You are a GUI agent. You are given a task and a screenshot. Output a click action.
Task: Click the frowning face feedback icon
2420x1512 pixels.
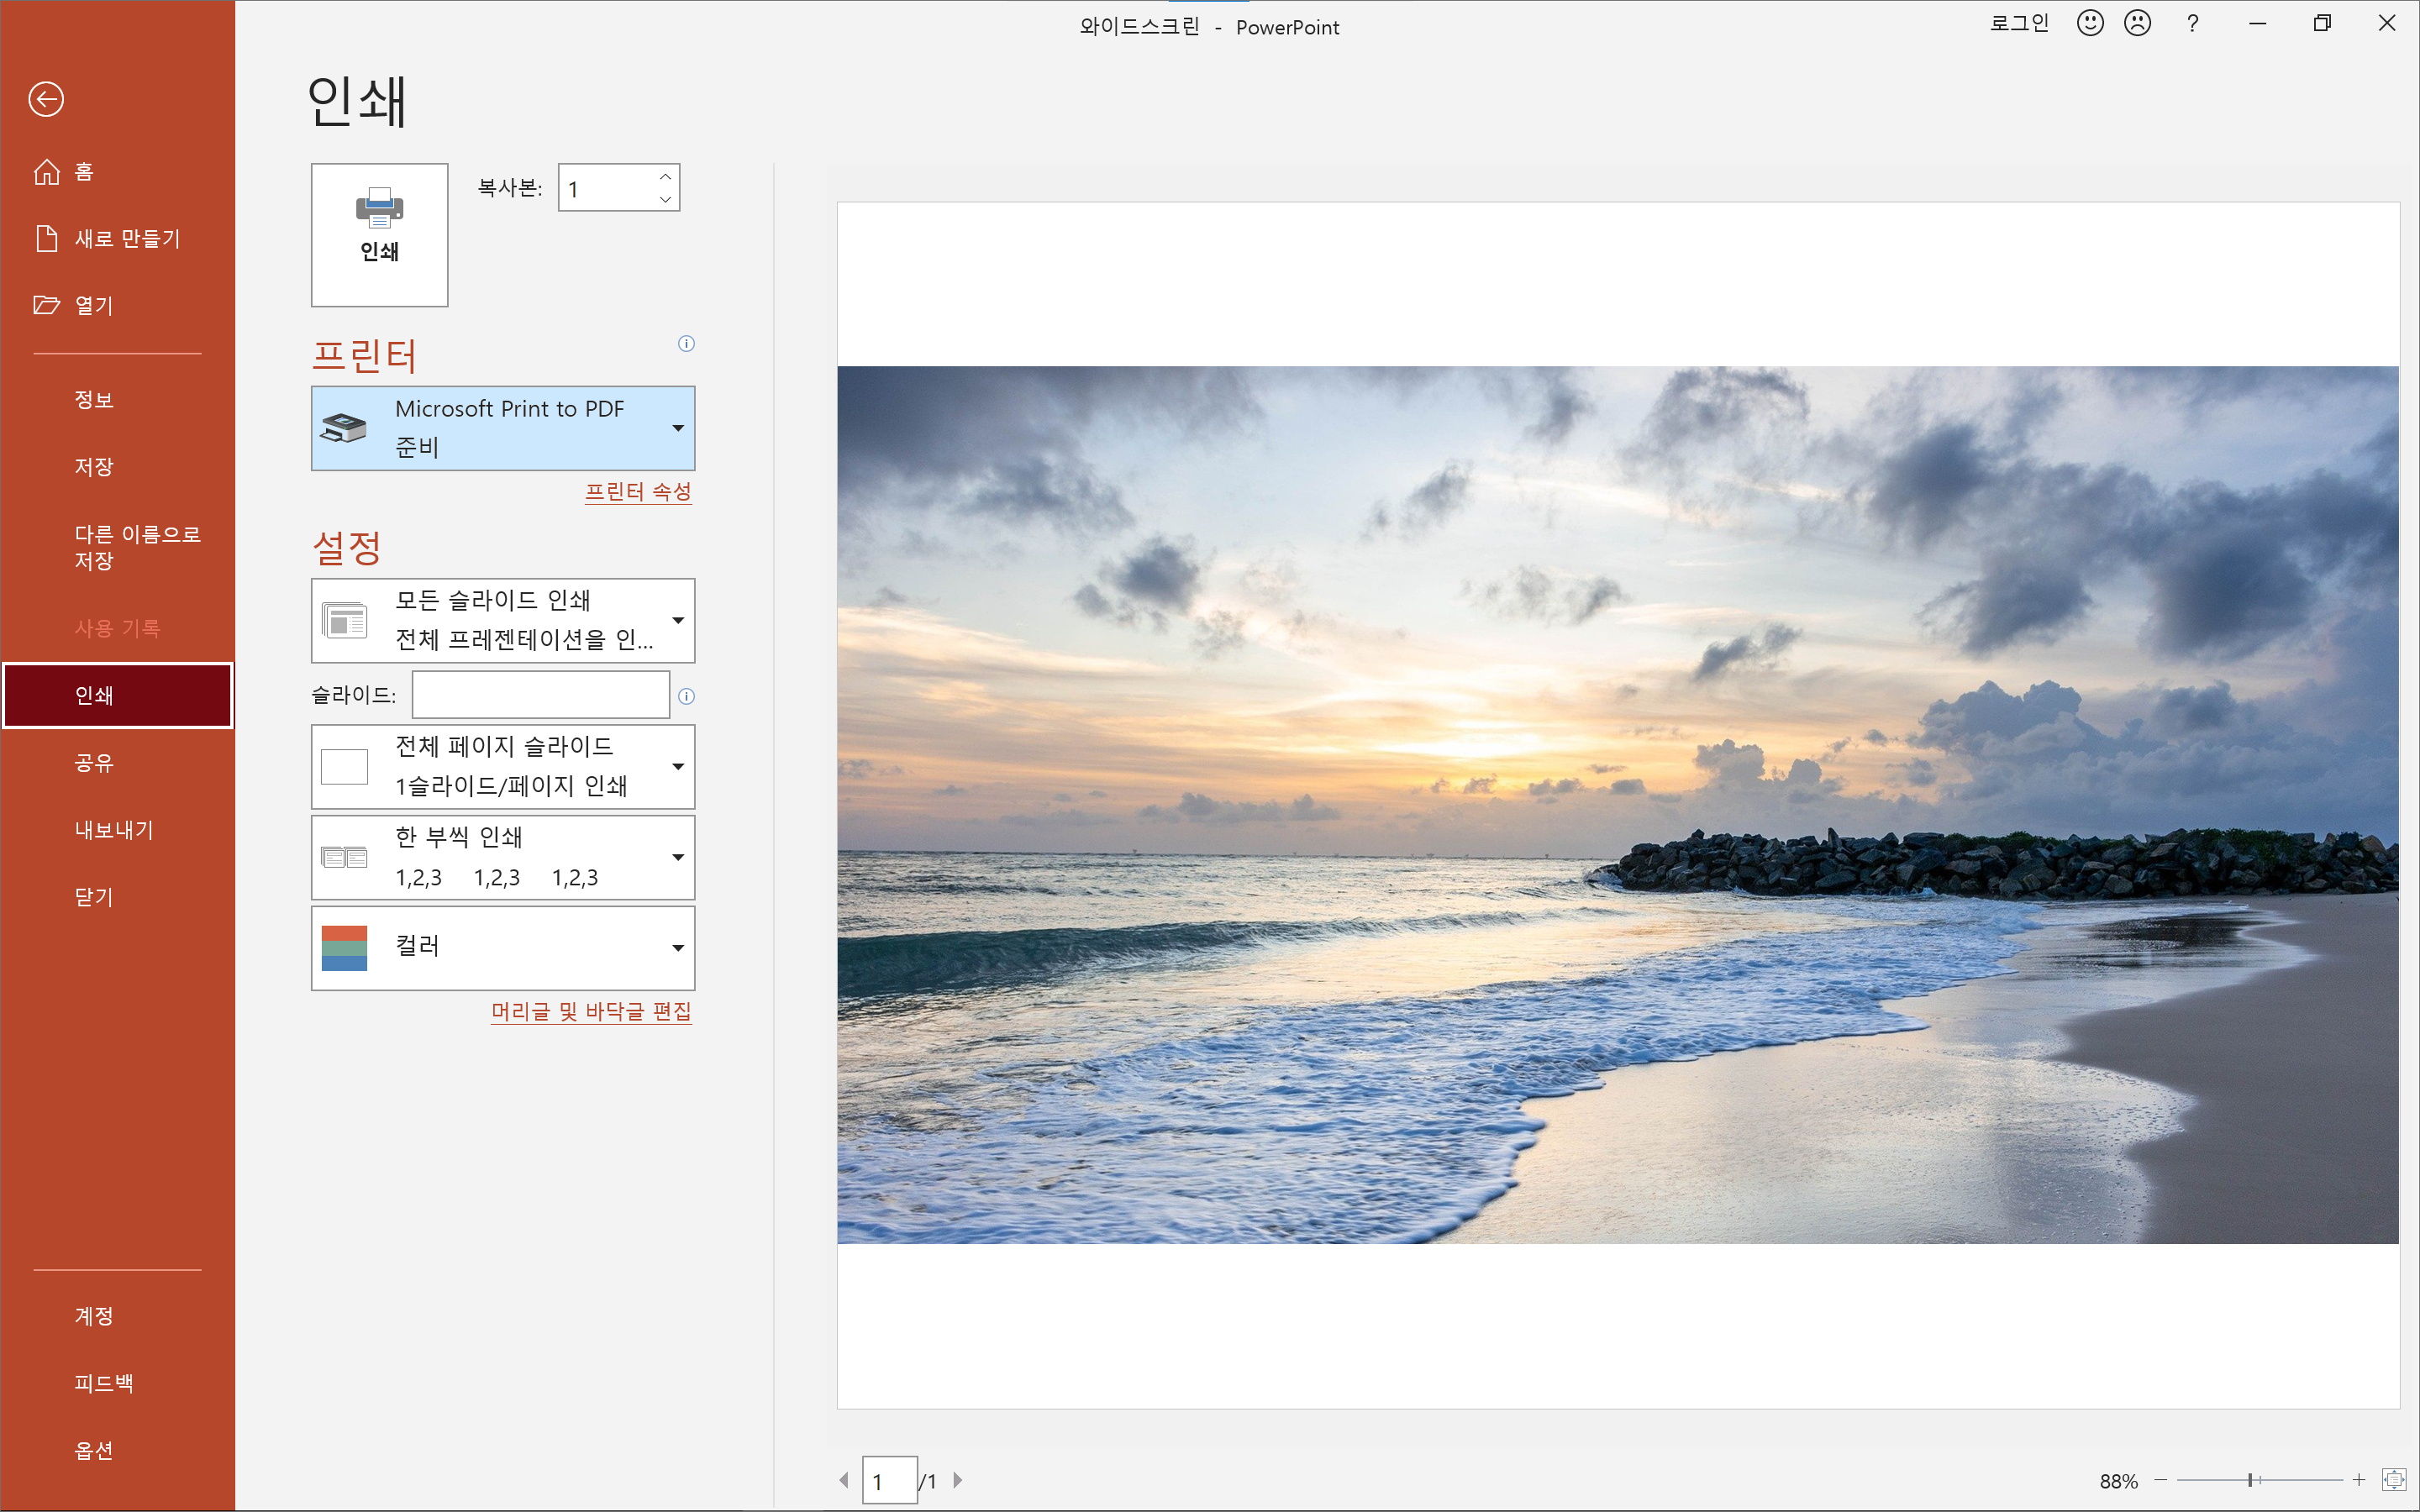2137,24
